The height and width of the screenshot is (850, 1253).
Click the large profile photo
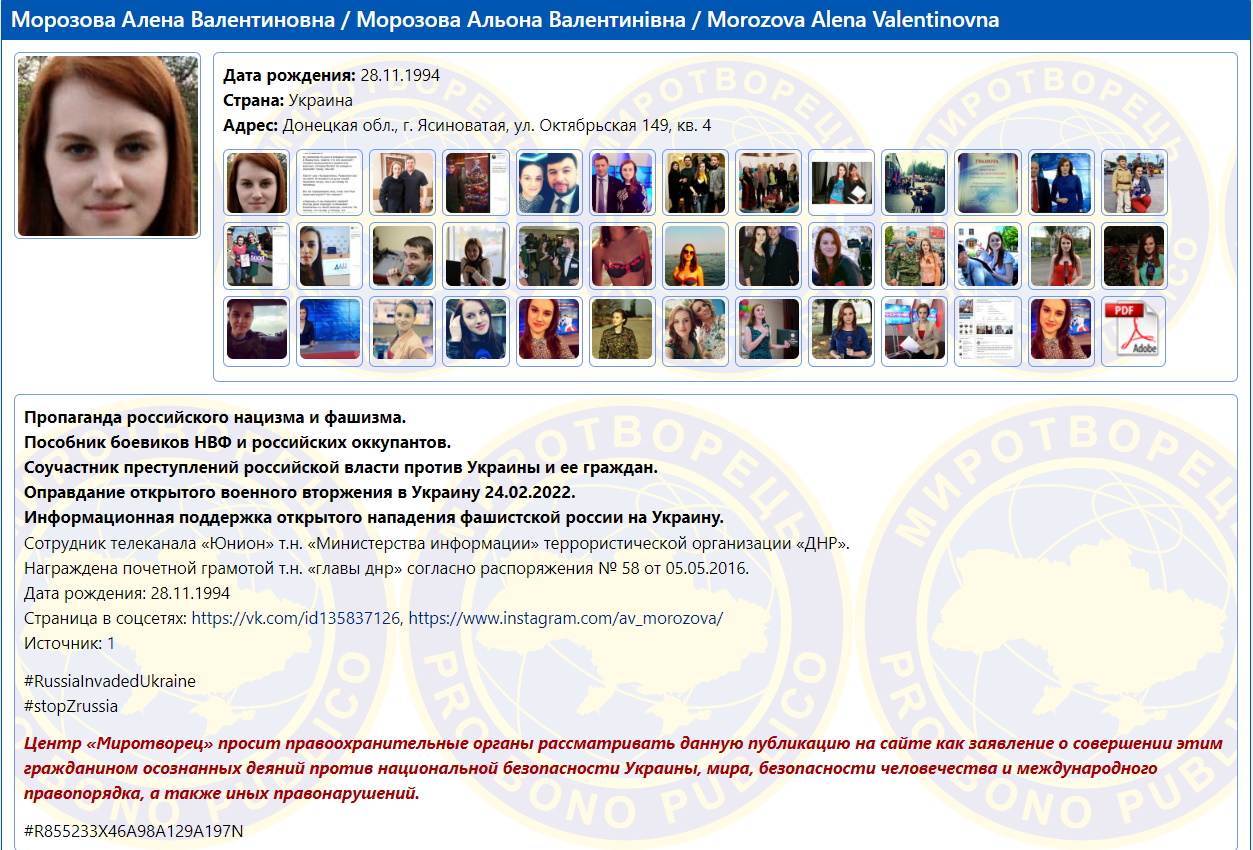coord(108,146)
